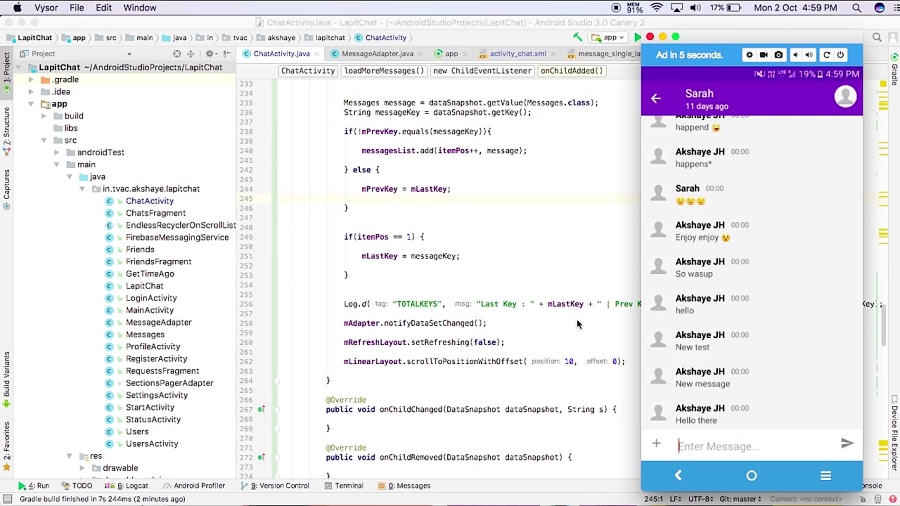900x506 pixels.
Task: Click the Vysor video record icon
Action: [x=764, y=55]
